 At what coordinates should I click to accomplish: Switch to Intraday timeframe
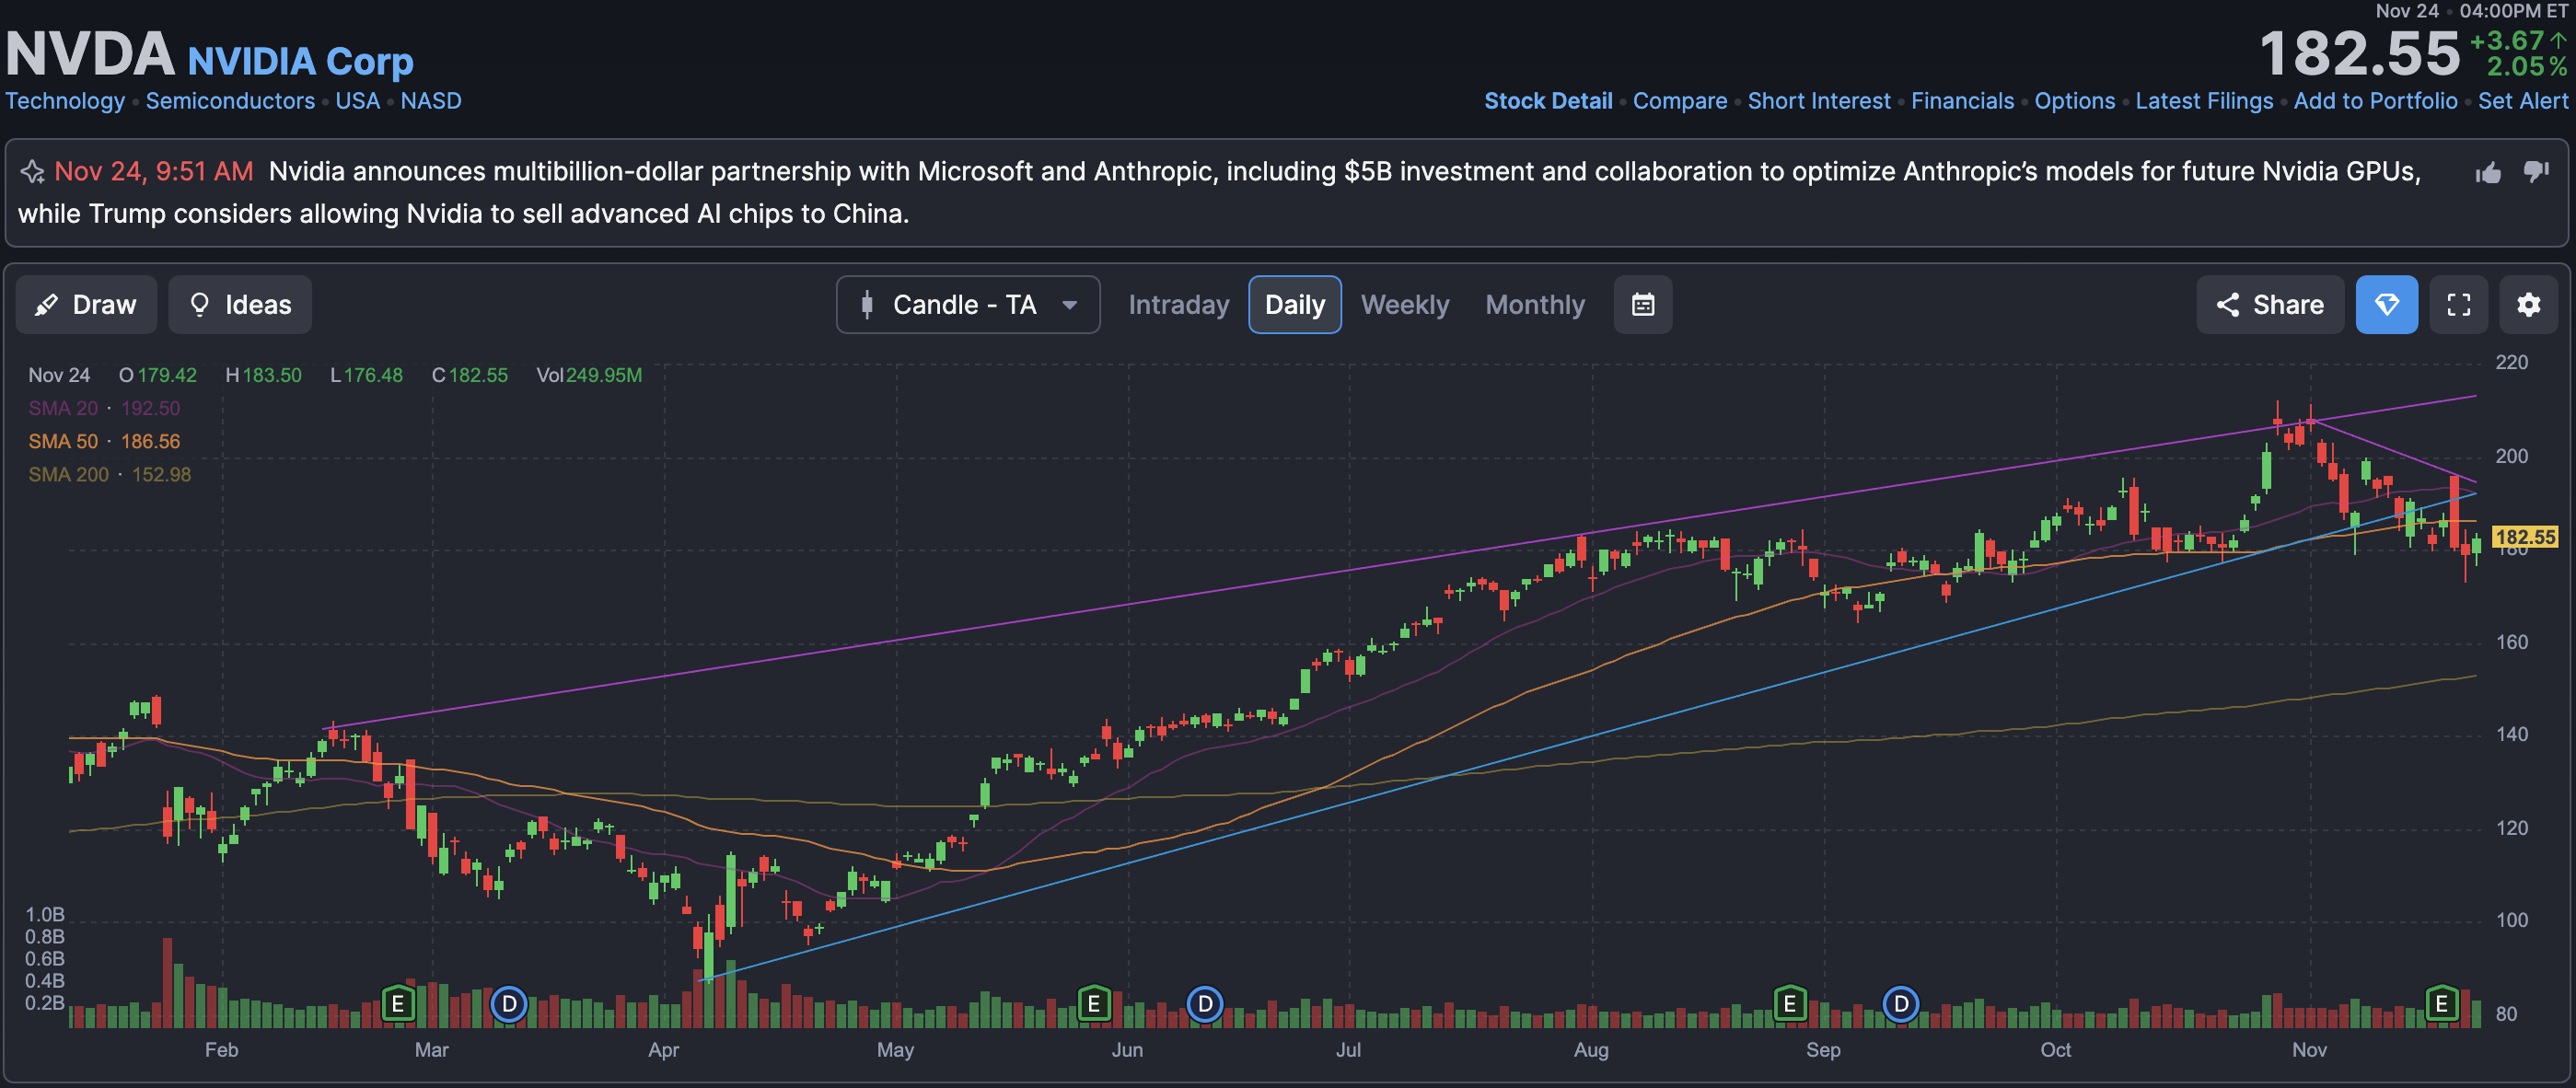[1178, 305]
